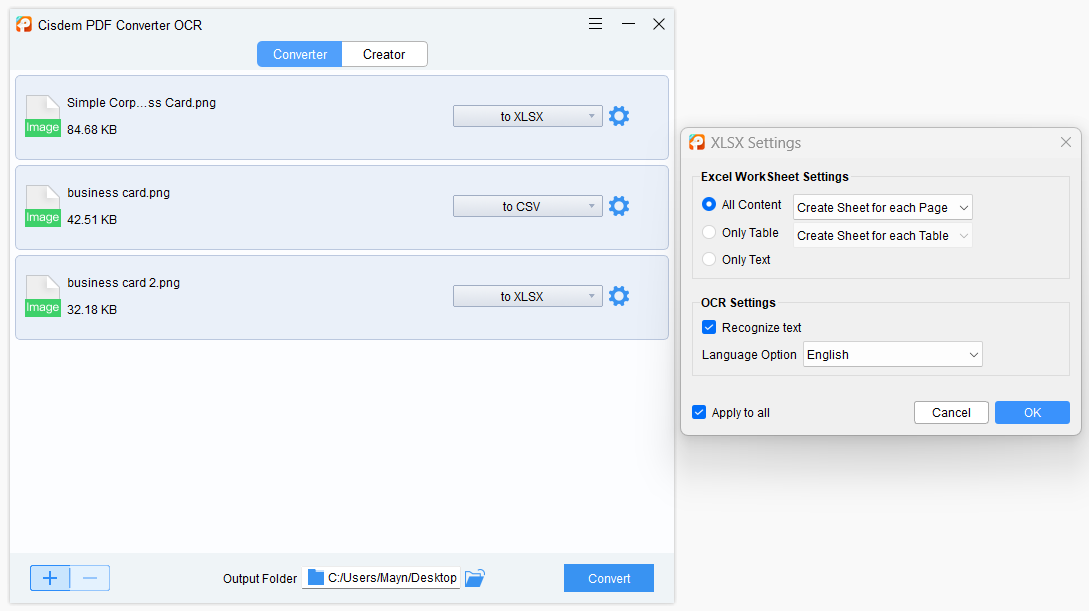Minimize the Cisdem PDF Converter window

(x=629, y=24)
